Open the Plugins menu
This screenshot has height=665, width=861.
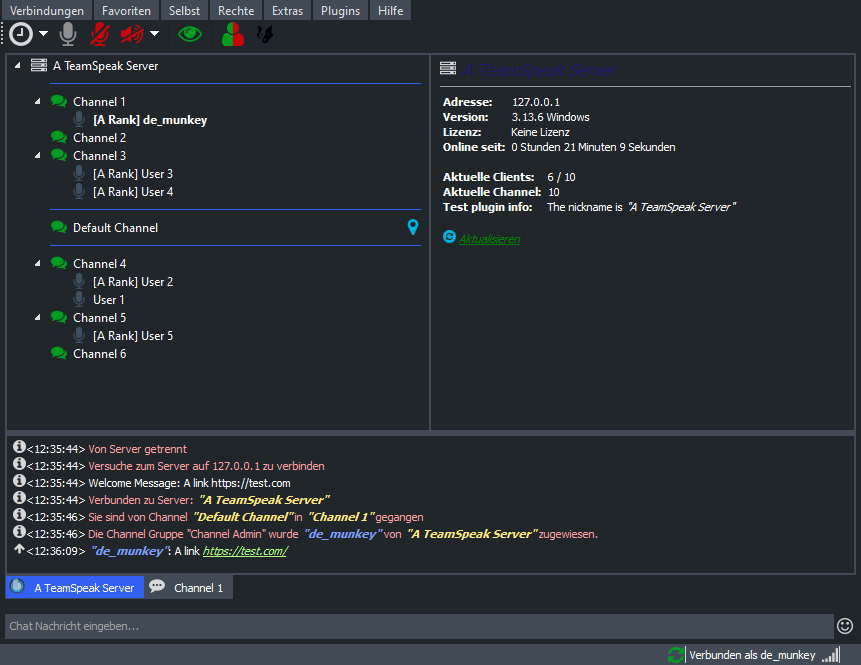click(x=340, y=10)
